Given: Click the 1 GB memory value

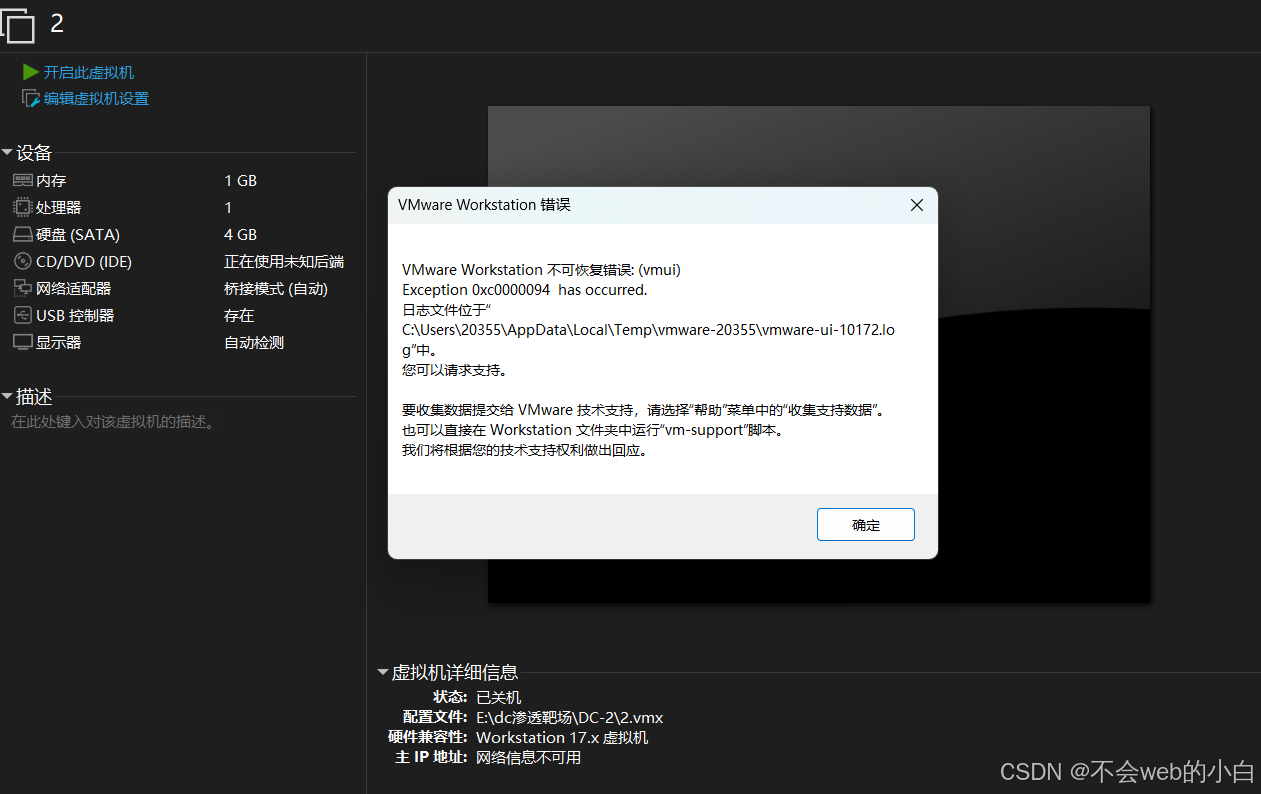Looking at the screenshot, I should tap(240, 181).
